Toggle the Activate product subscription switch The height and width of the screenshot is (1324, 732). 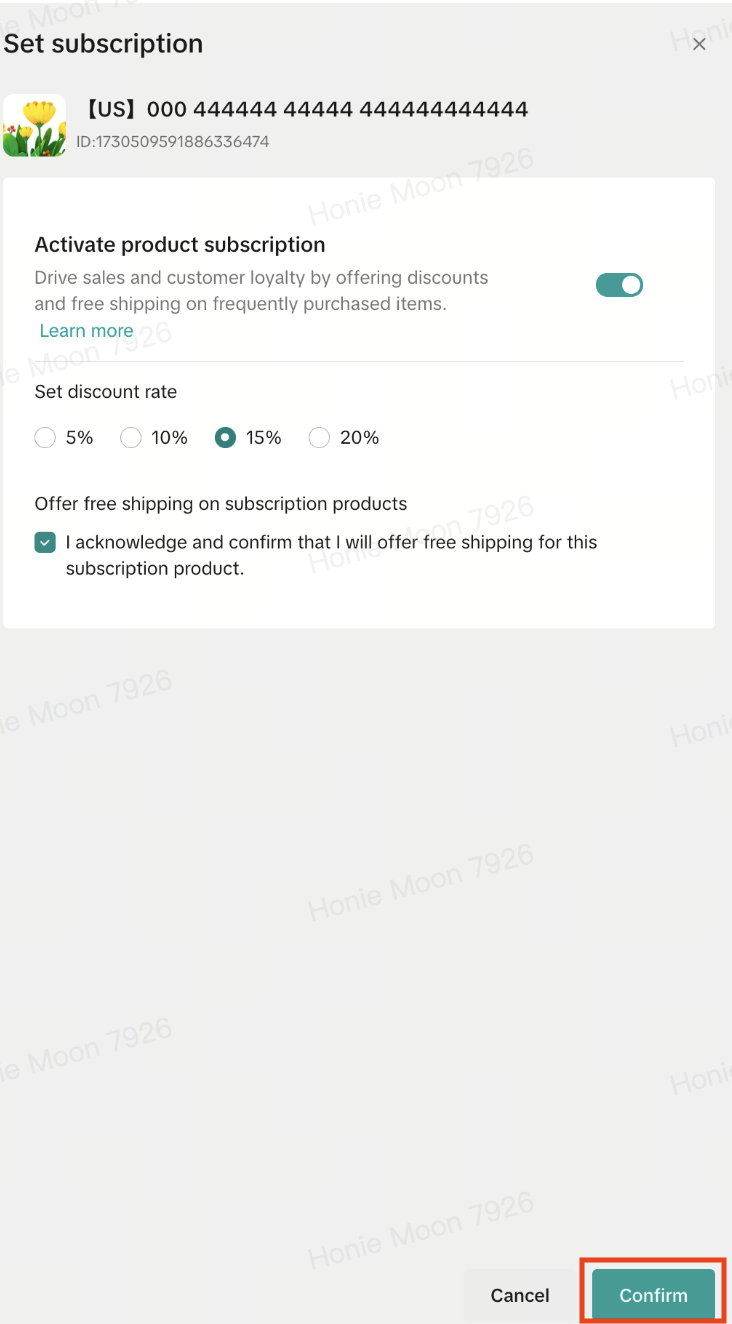(x=619, y=285)
